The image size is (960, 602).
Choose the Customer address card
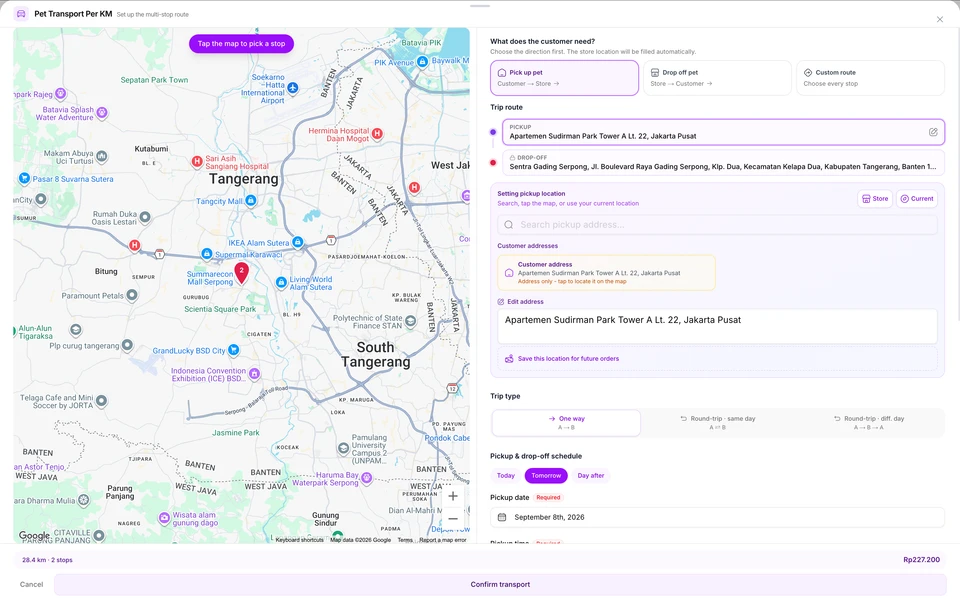[606, 273]
